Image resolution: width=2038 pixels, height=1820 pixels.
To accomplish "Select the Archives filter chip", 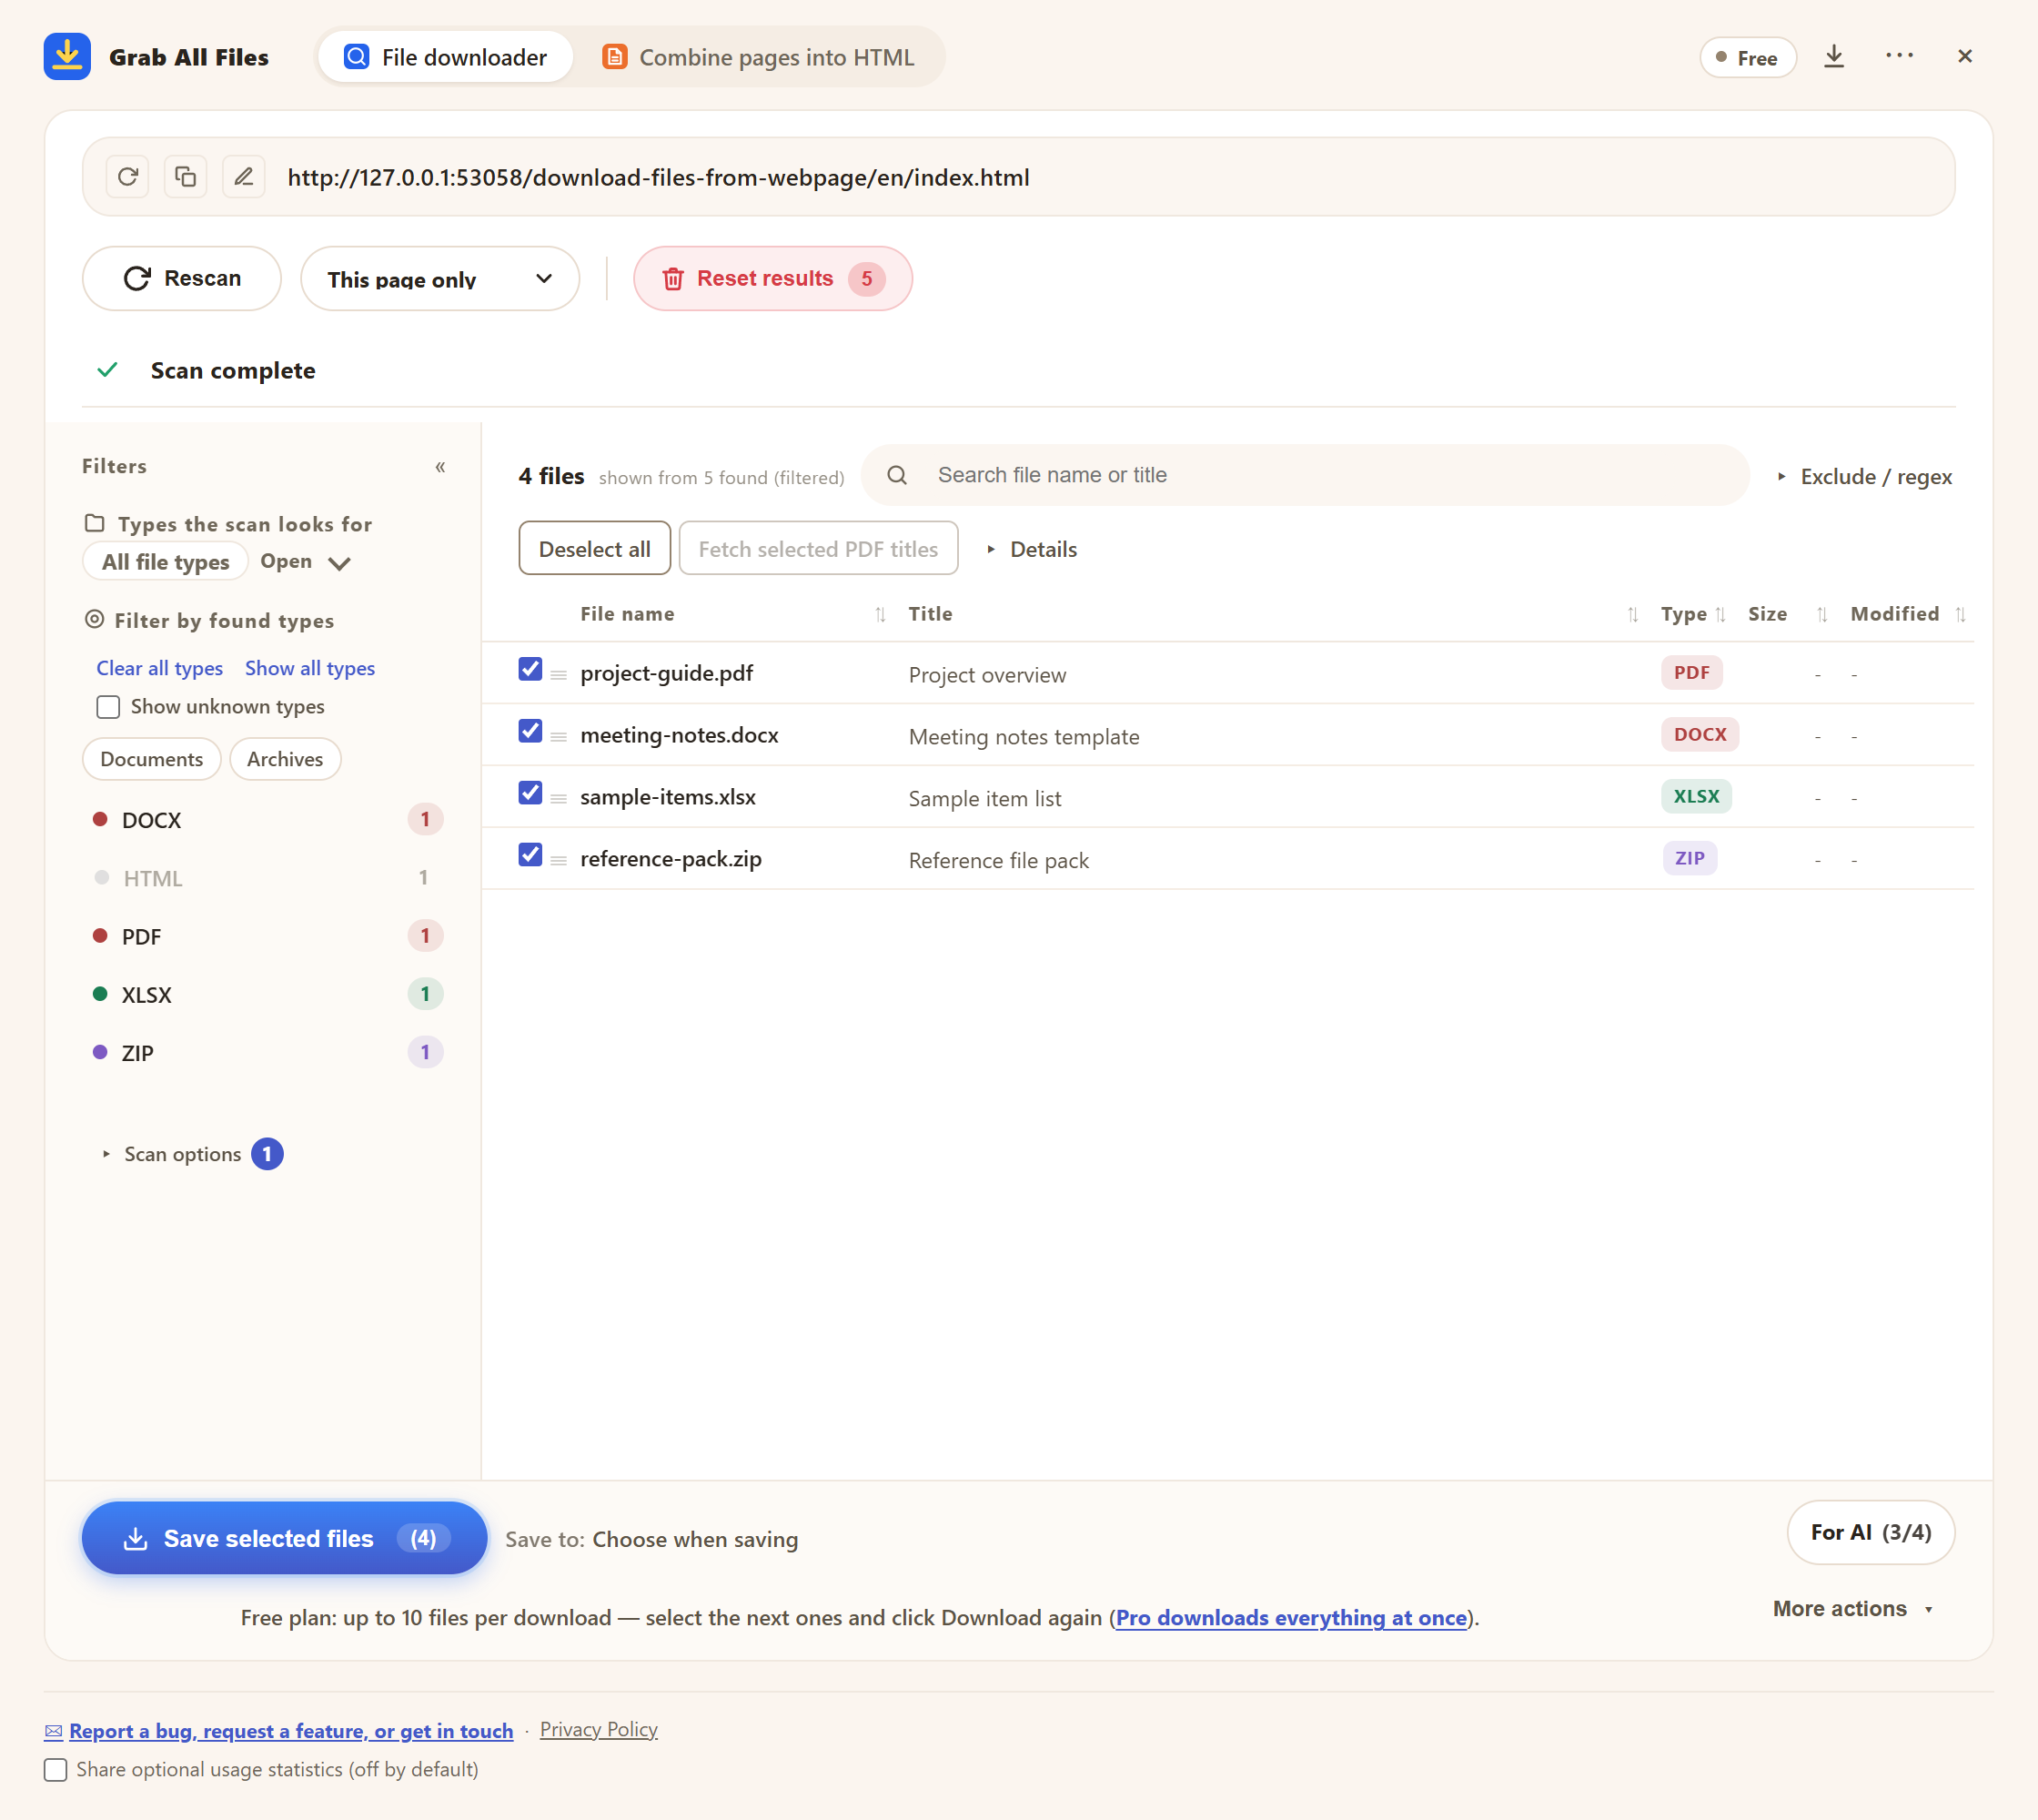I will [x=285, y=759].
